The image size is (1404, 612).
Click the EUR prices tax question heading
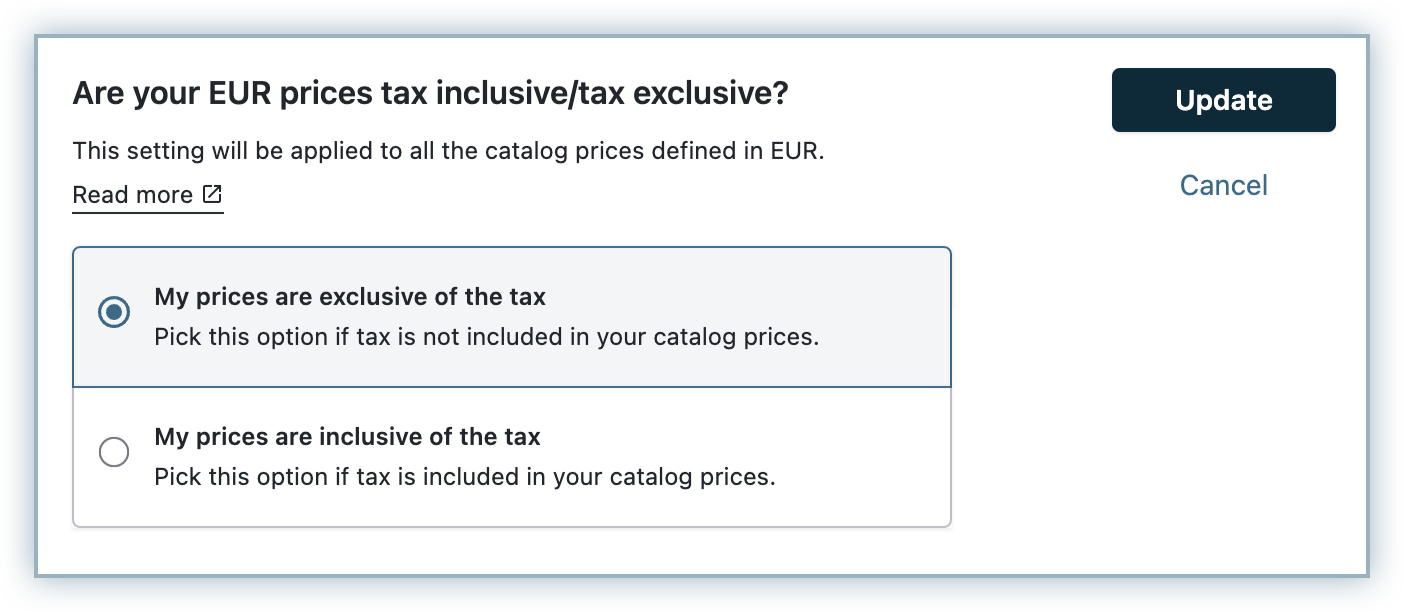pyautogui.click(x=430, y=95)
